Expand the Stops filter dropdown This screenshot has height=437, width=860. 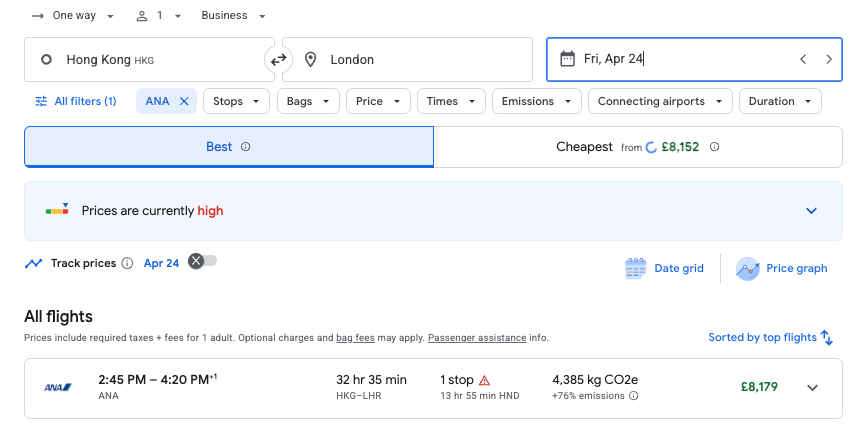tap(237, 101)
